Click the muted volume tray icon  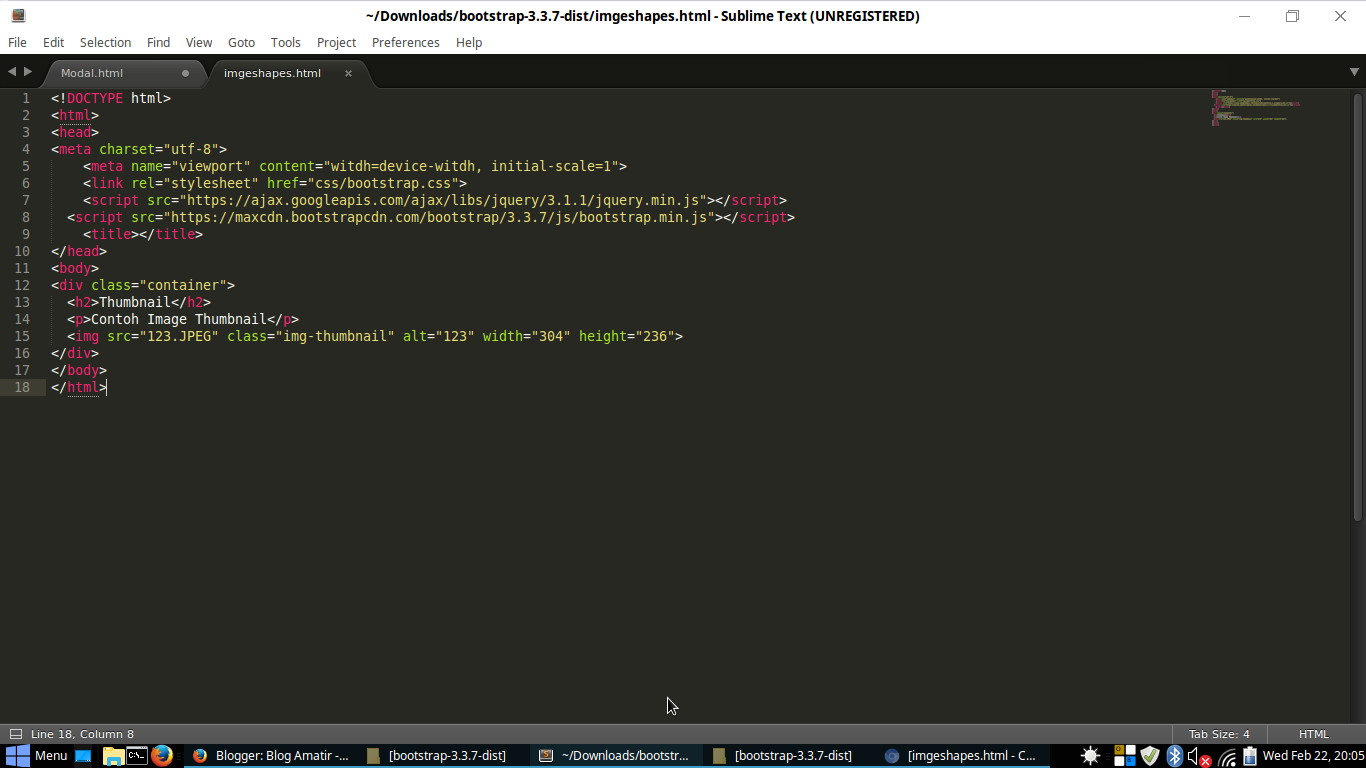pyautogui.click(x=1199, y=757)
